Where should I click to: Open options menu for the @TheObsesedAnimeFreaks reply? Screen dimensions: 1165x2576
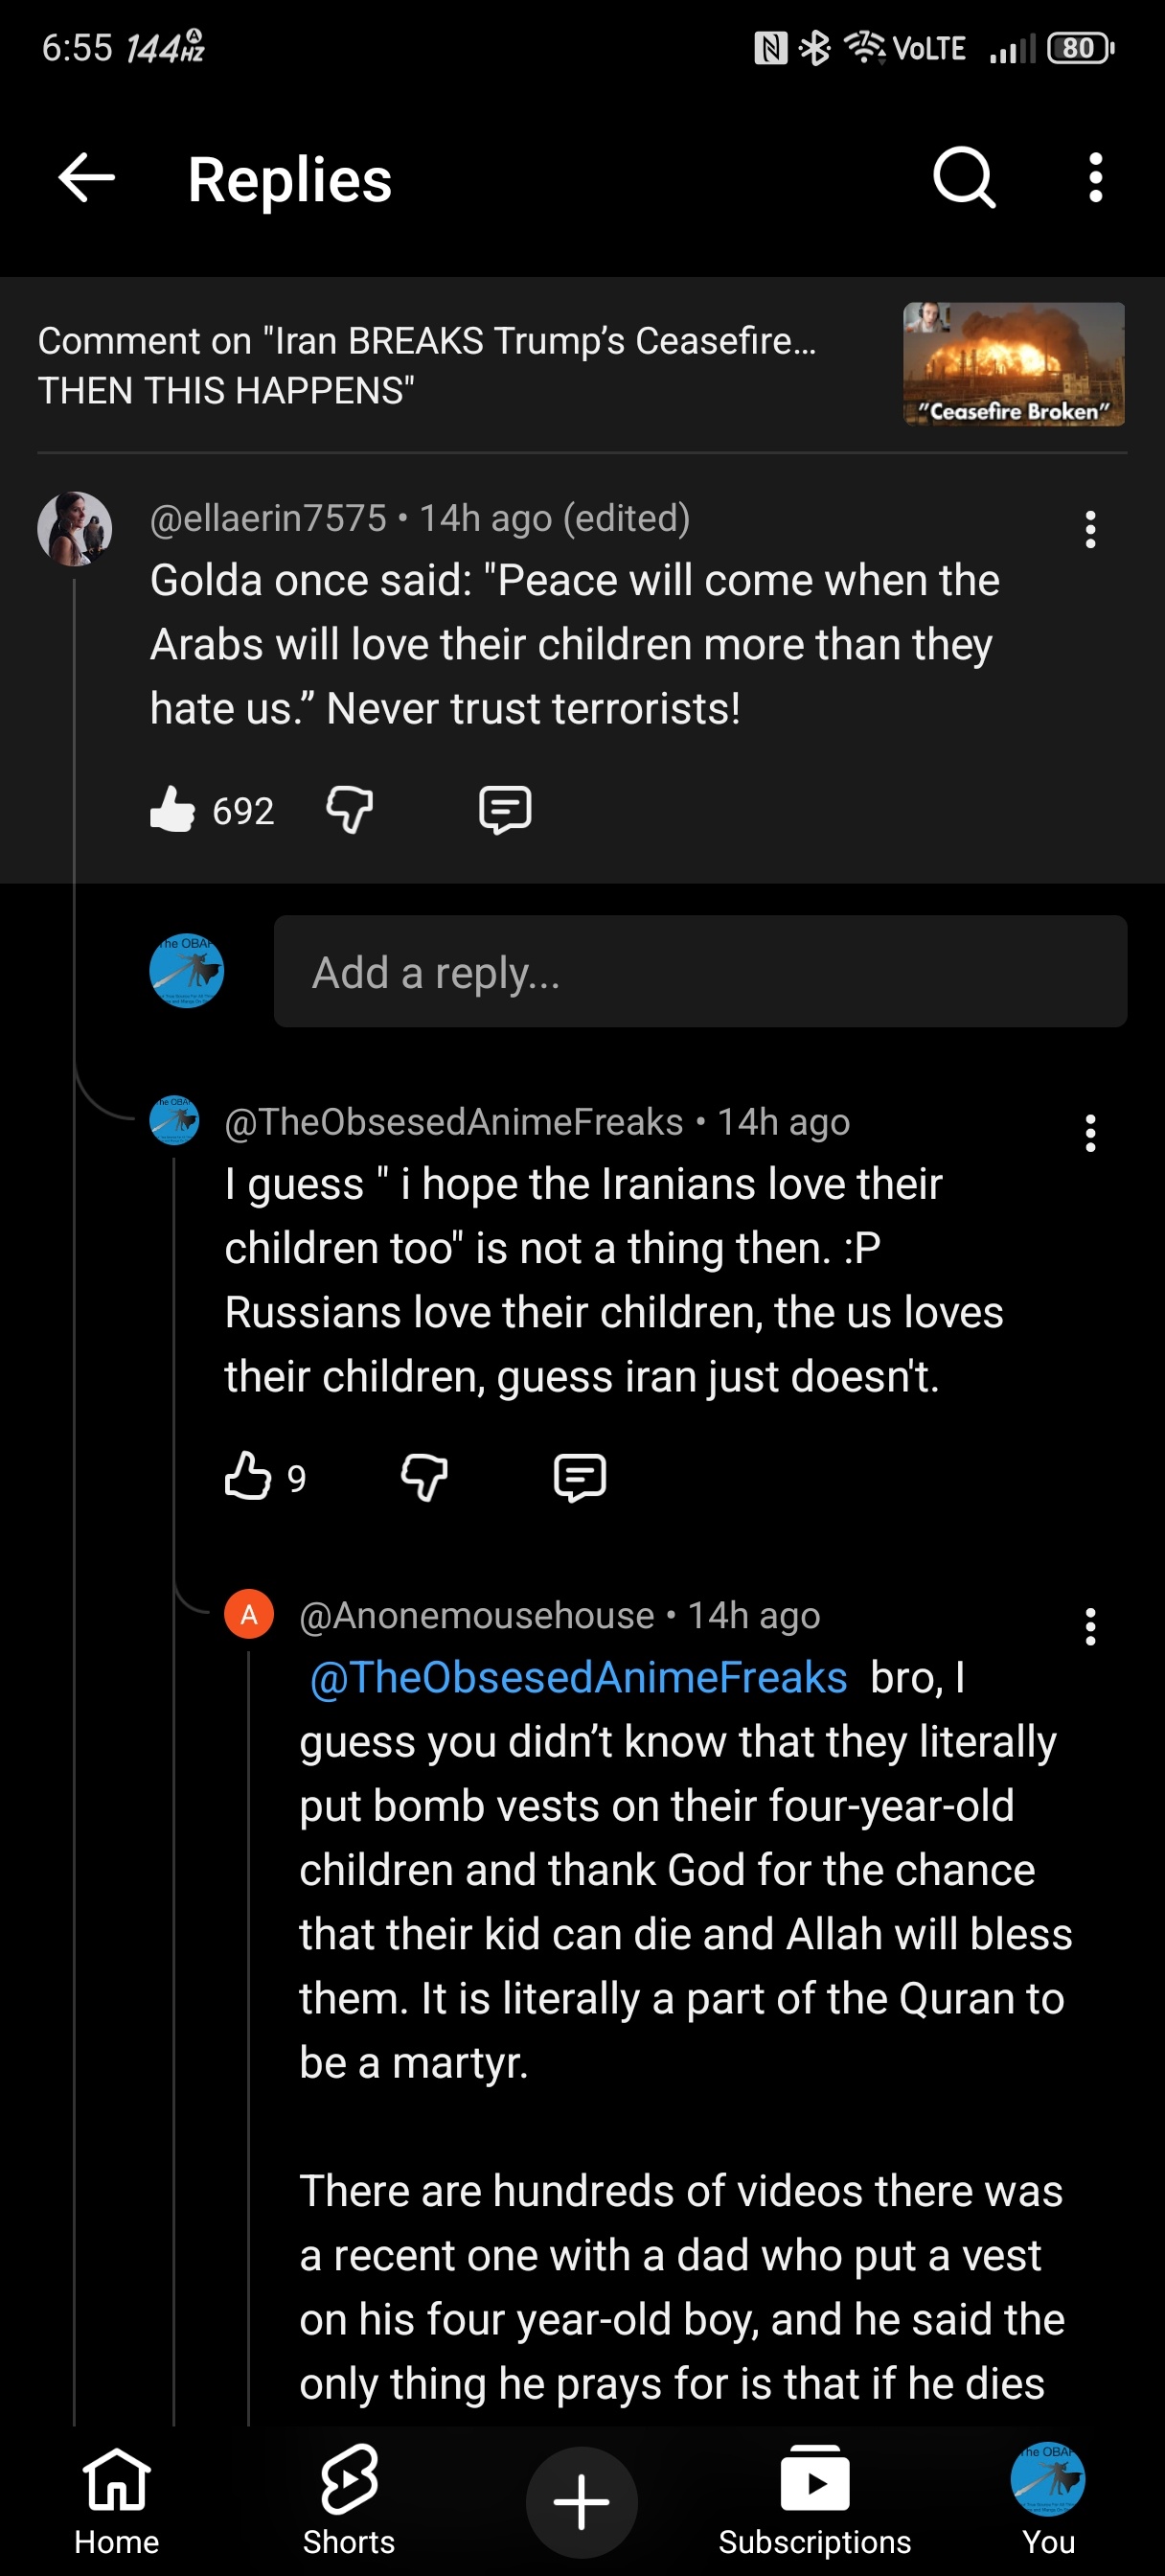pos(1090,1133)
